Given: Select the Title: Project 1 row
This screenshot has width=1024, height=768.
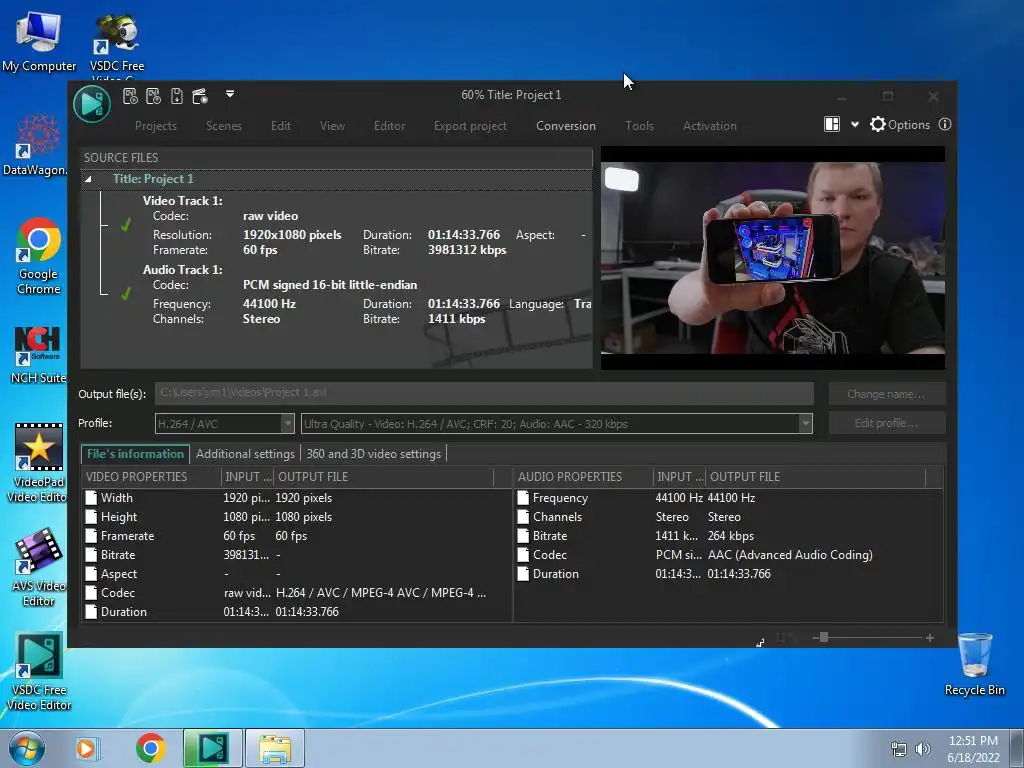Looking at the screenshot, I should click(x=336, y=179).
